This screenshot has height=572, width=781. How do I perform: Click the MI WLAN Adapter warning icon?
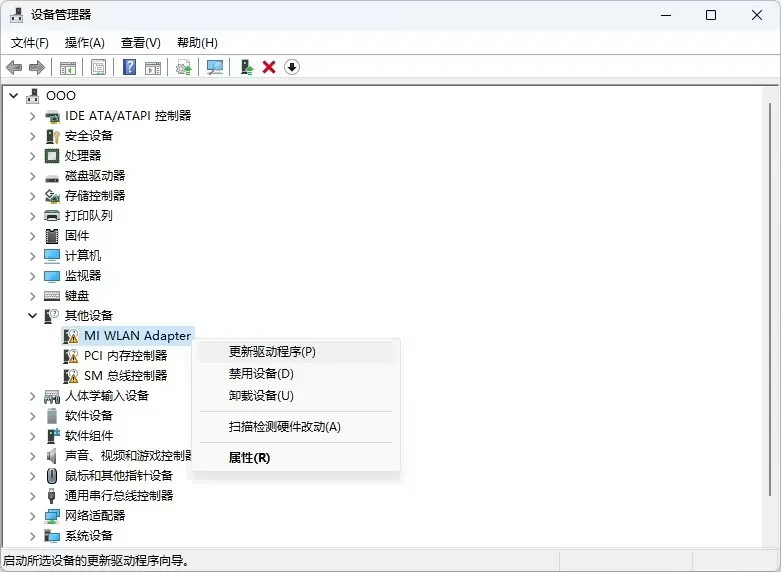(71, 336)
